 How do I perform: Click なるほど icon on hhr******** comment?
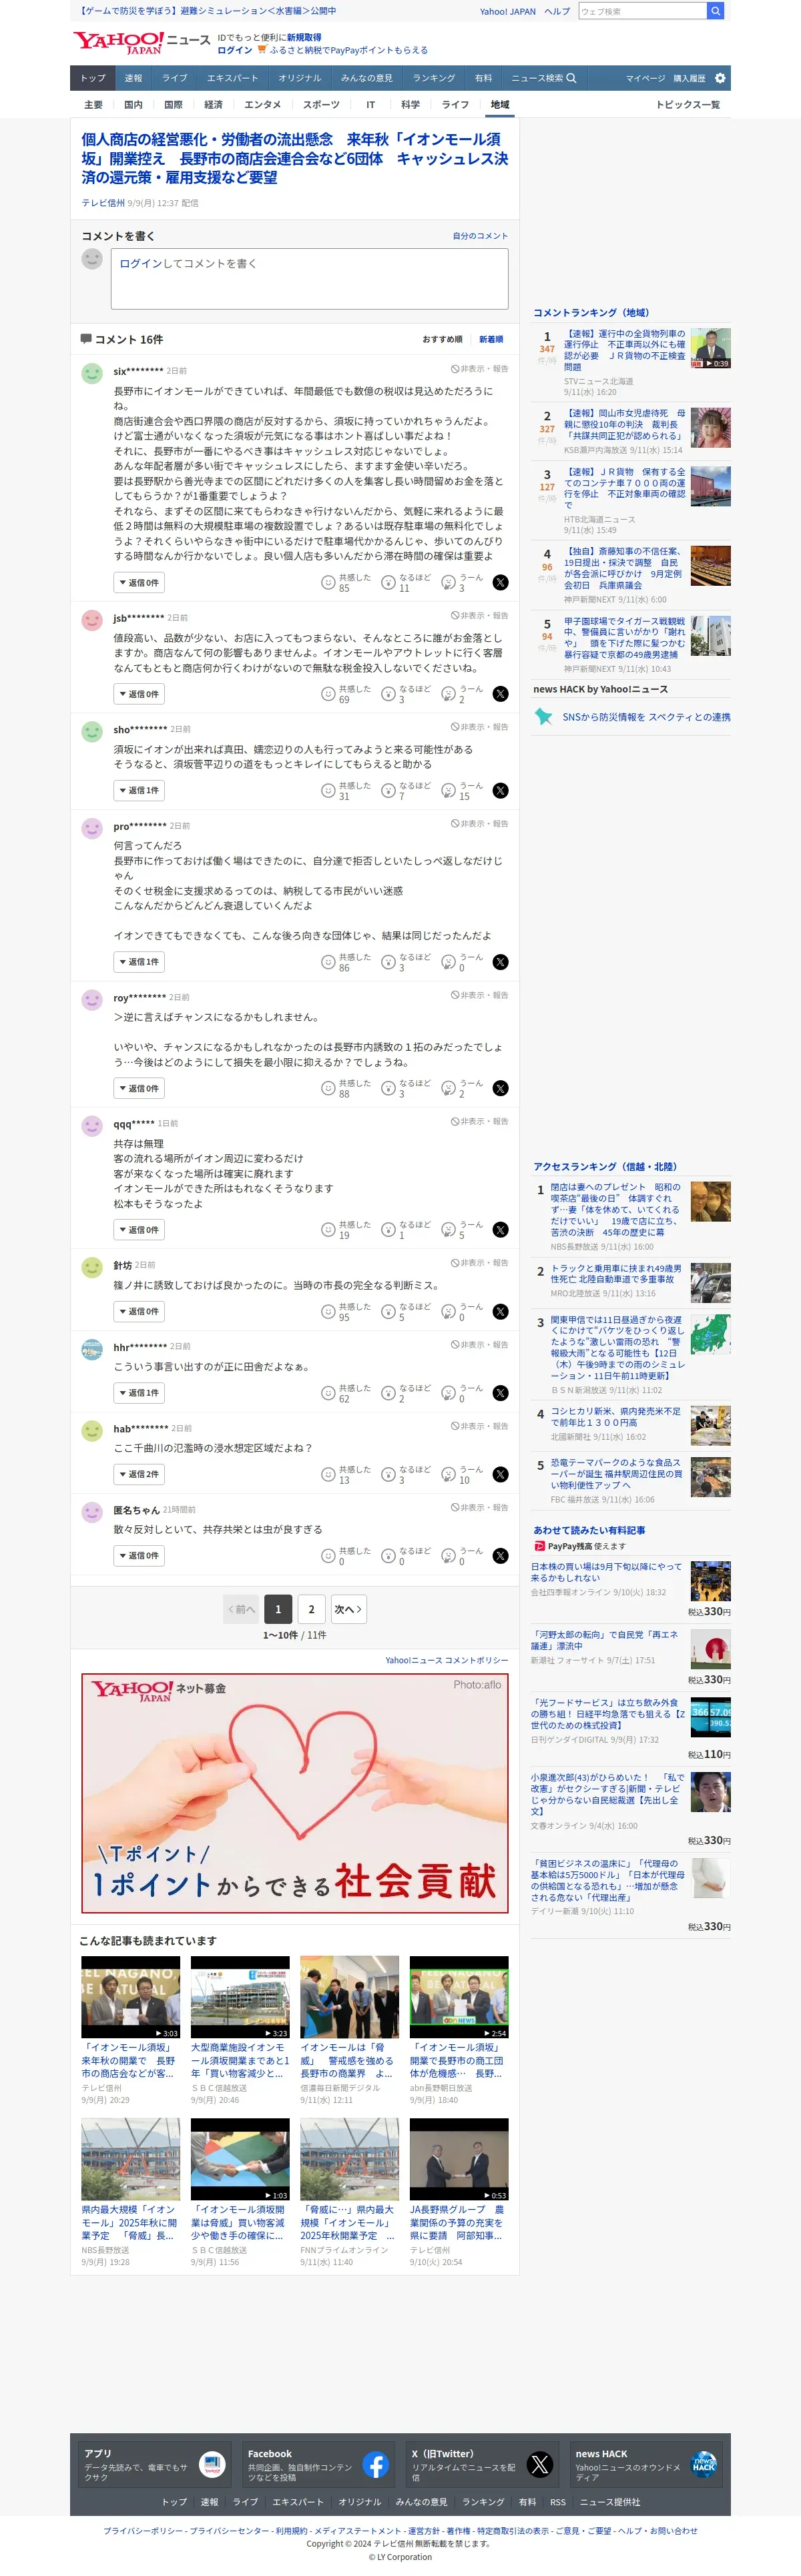(x=388, y=1393)
